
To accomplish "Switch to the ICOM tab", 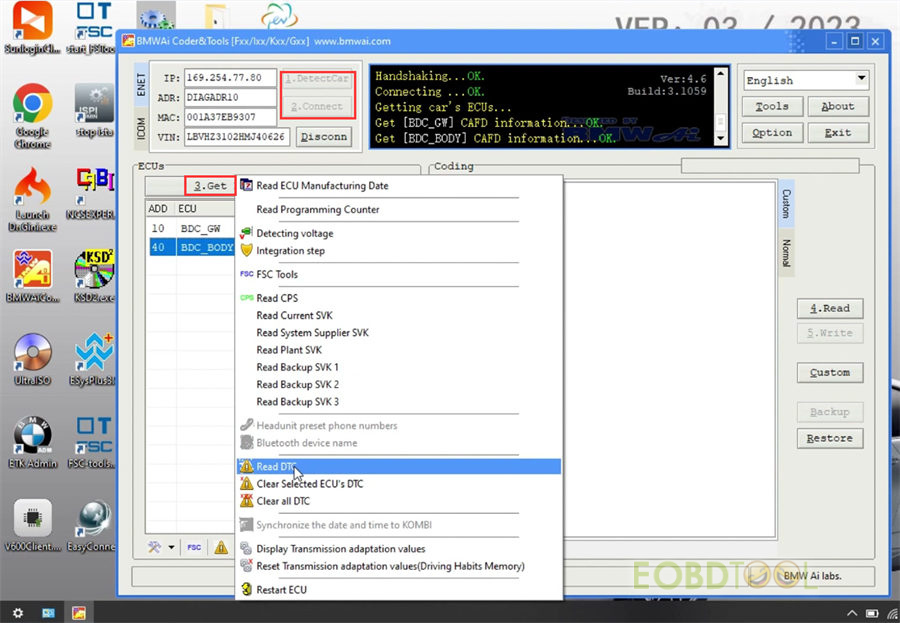I will [141, 129].
